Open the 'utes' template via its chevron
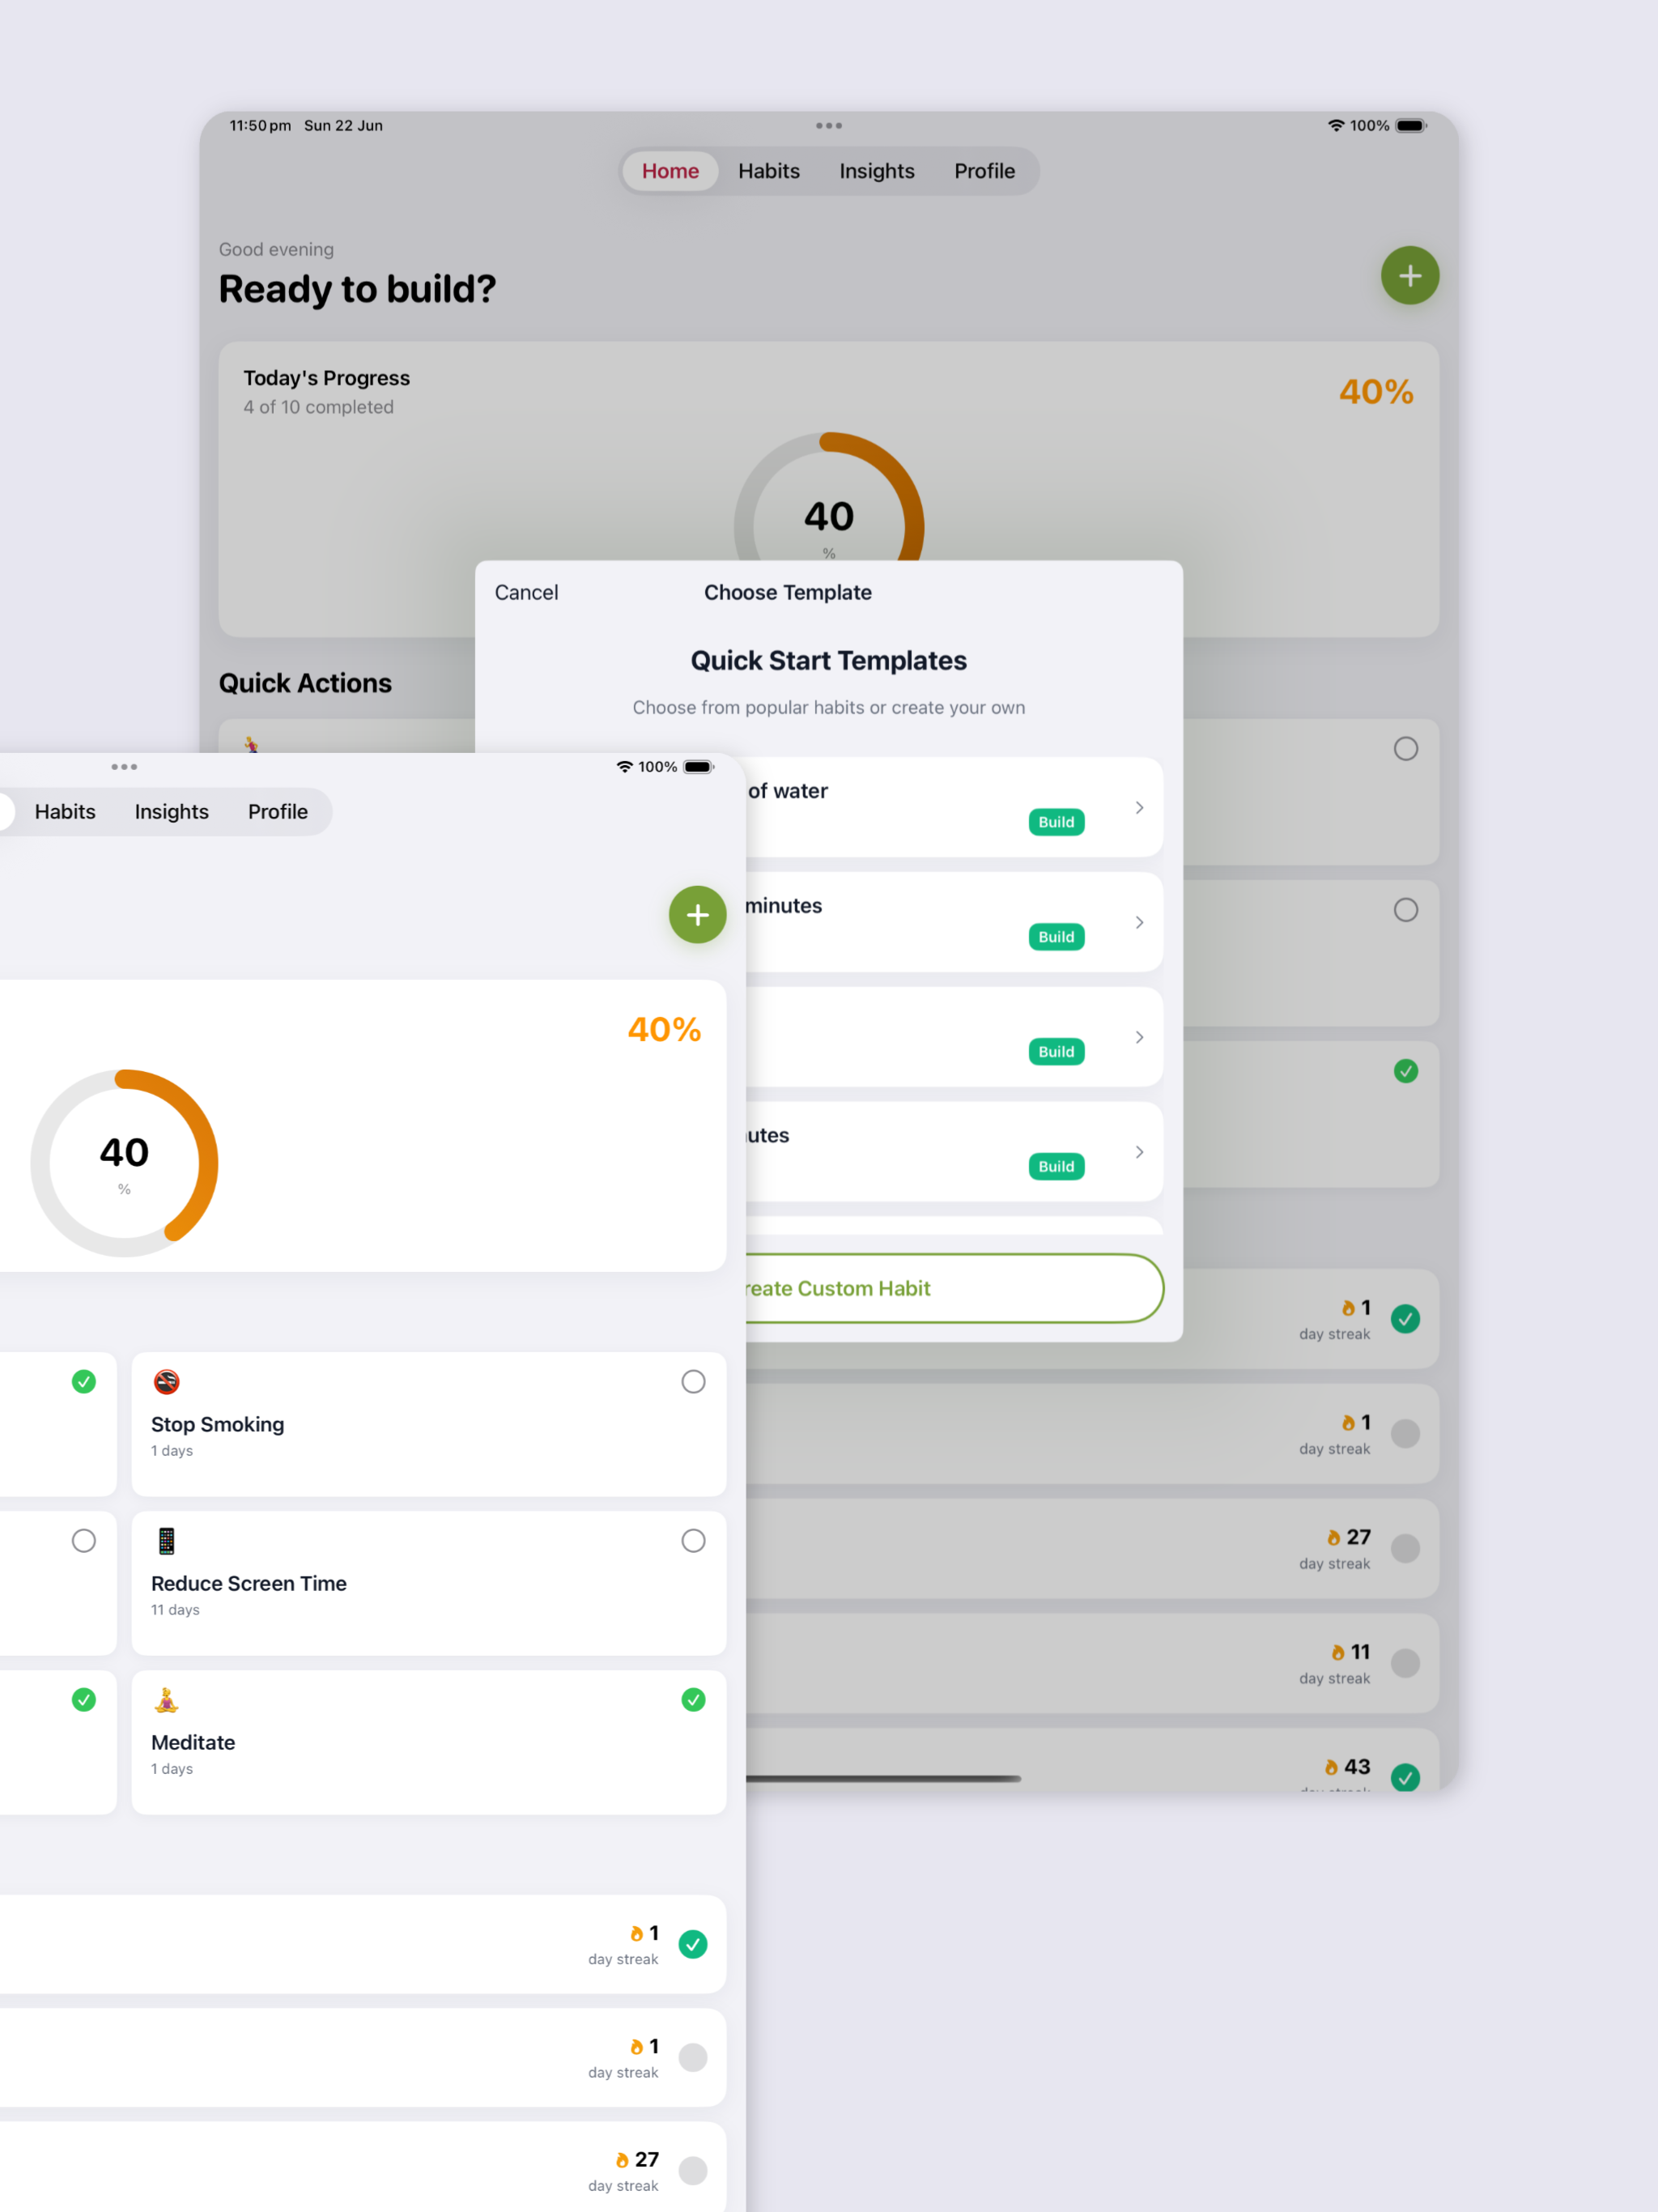 pyautogui.click(x=1139, y=1152)
